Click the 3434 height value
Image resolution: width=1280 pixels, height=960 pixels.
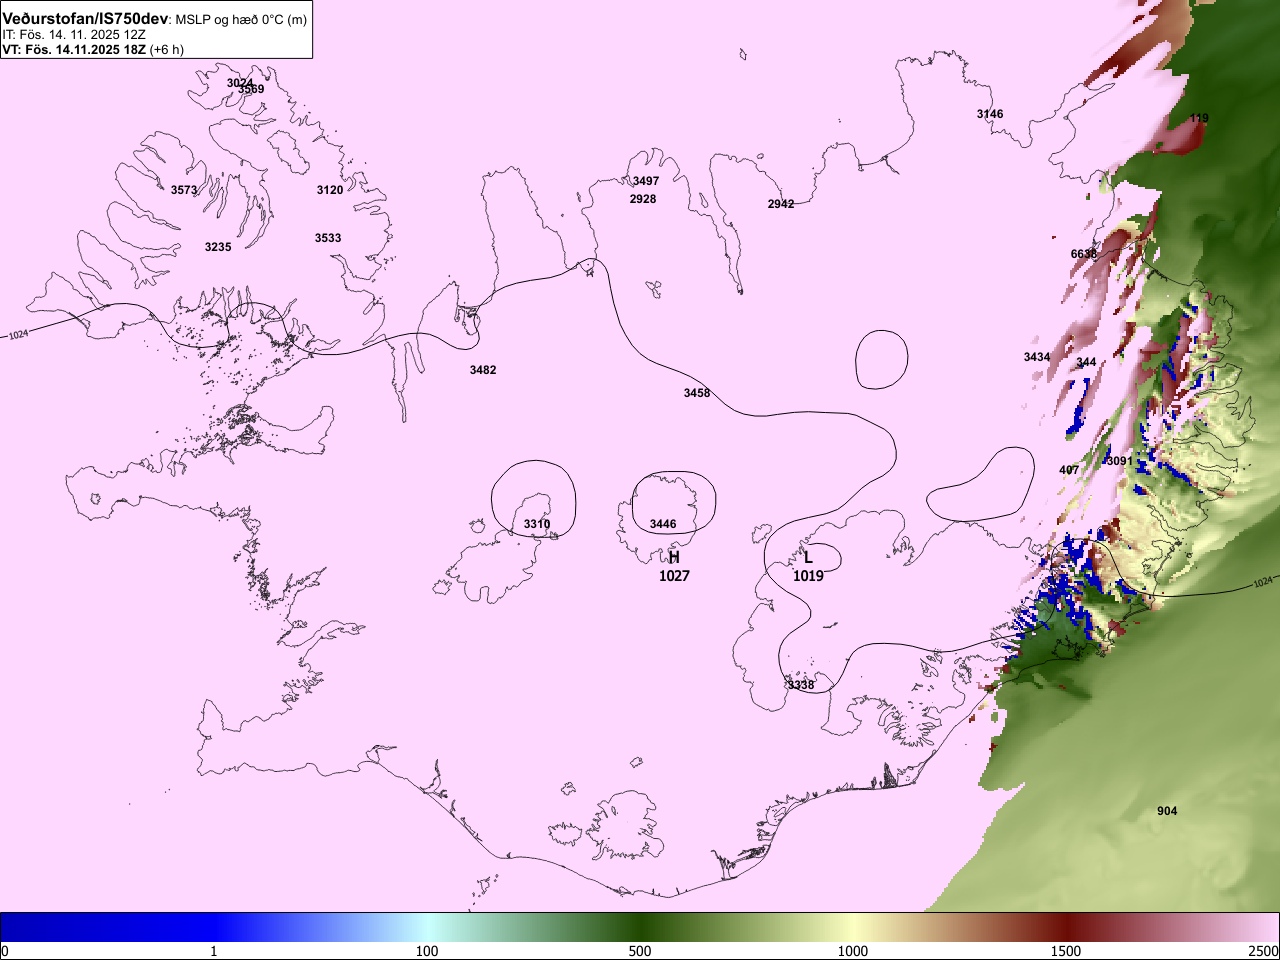pos(1037,357)
